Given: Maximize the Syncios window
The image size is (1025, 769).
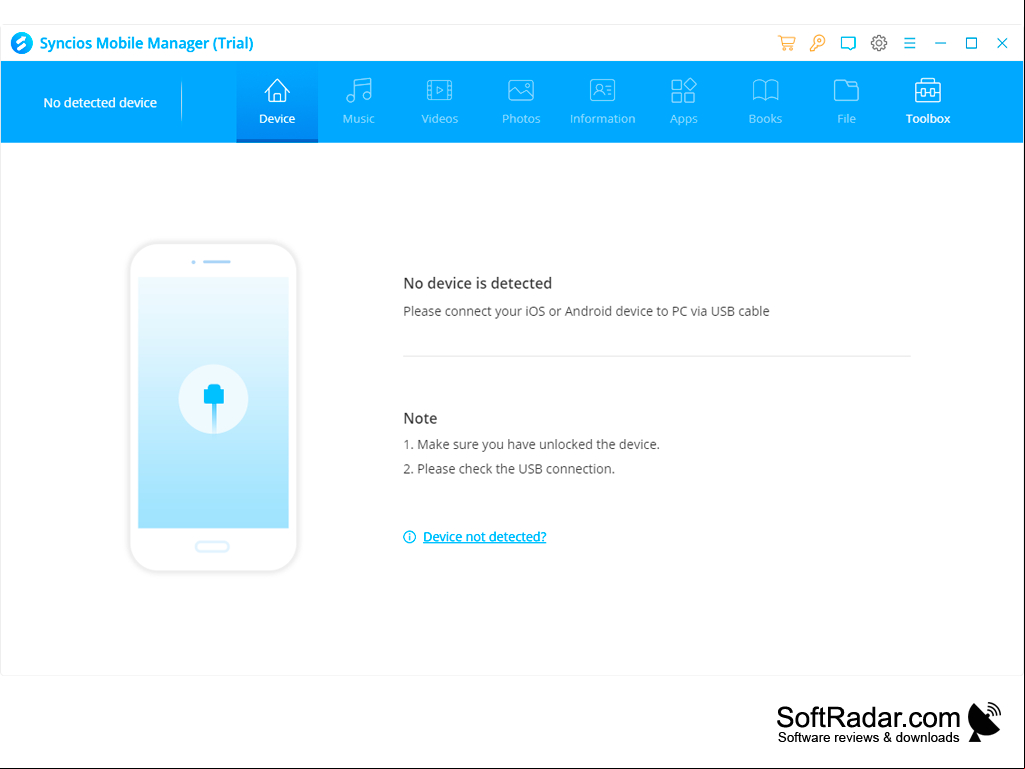Looking at the screenshot, I should click(x=971, y=43).
